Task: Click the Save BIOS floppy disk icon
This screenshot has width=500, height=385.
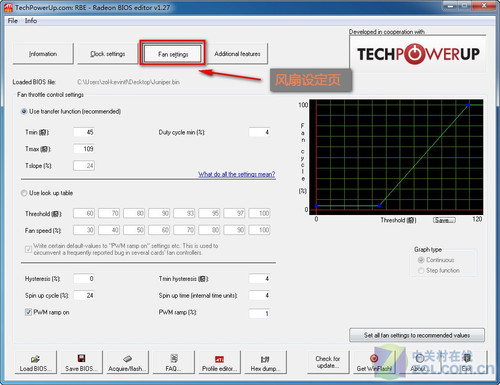Action: tap(81, 362)
